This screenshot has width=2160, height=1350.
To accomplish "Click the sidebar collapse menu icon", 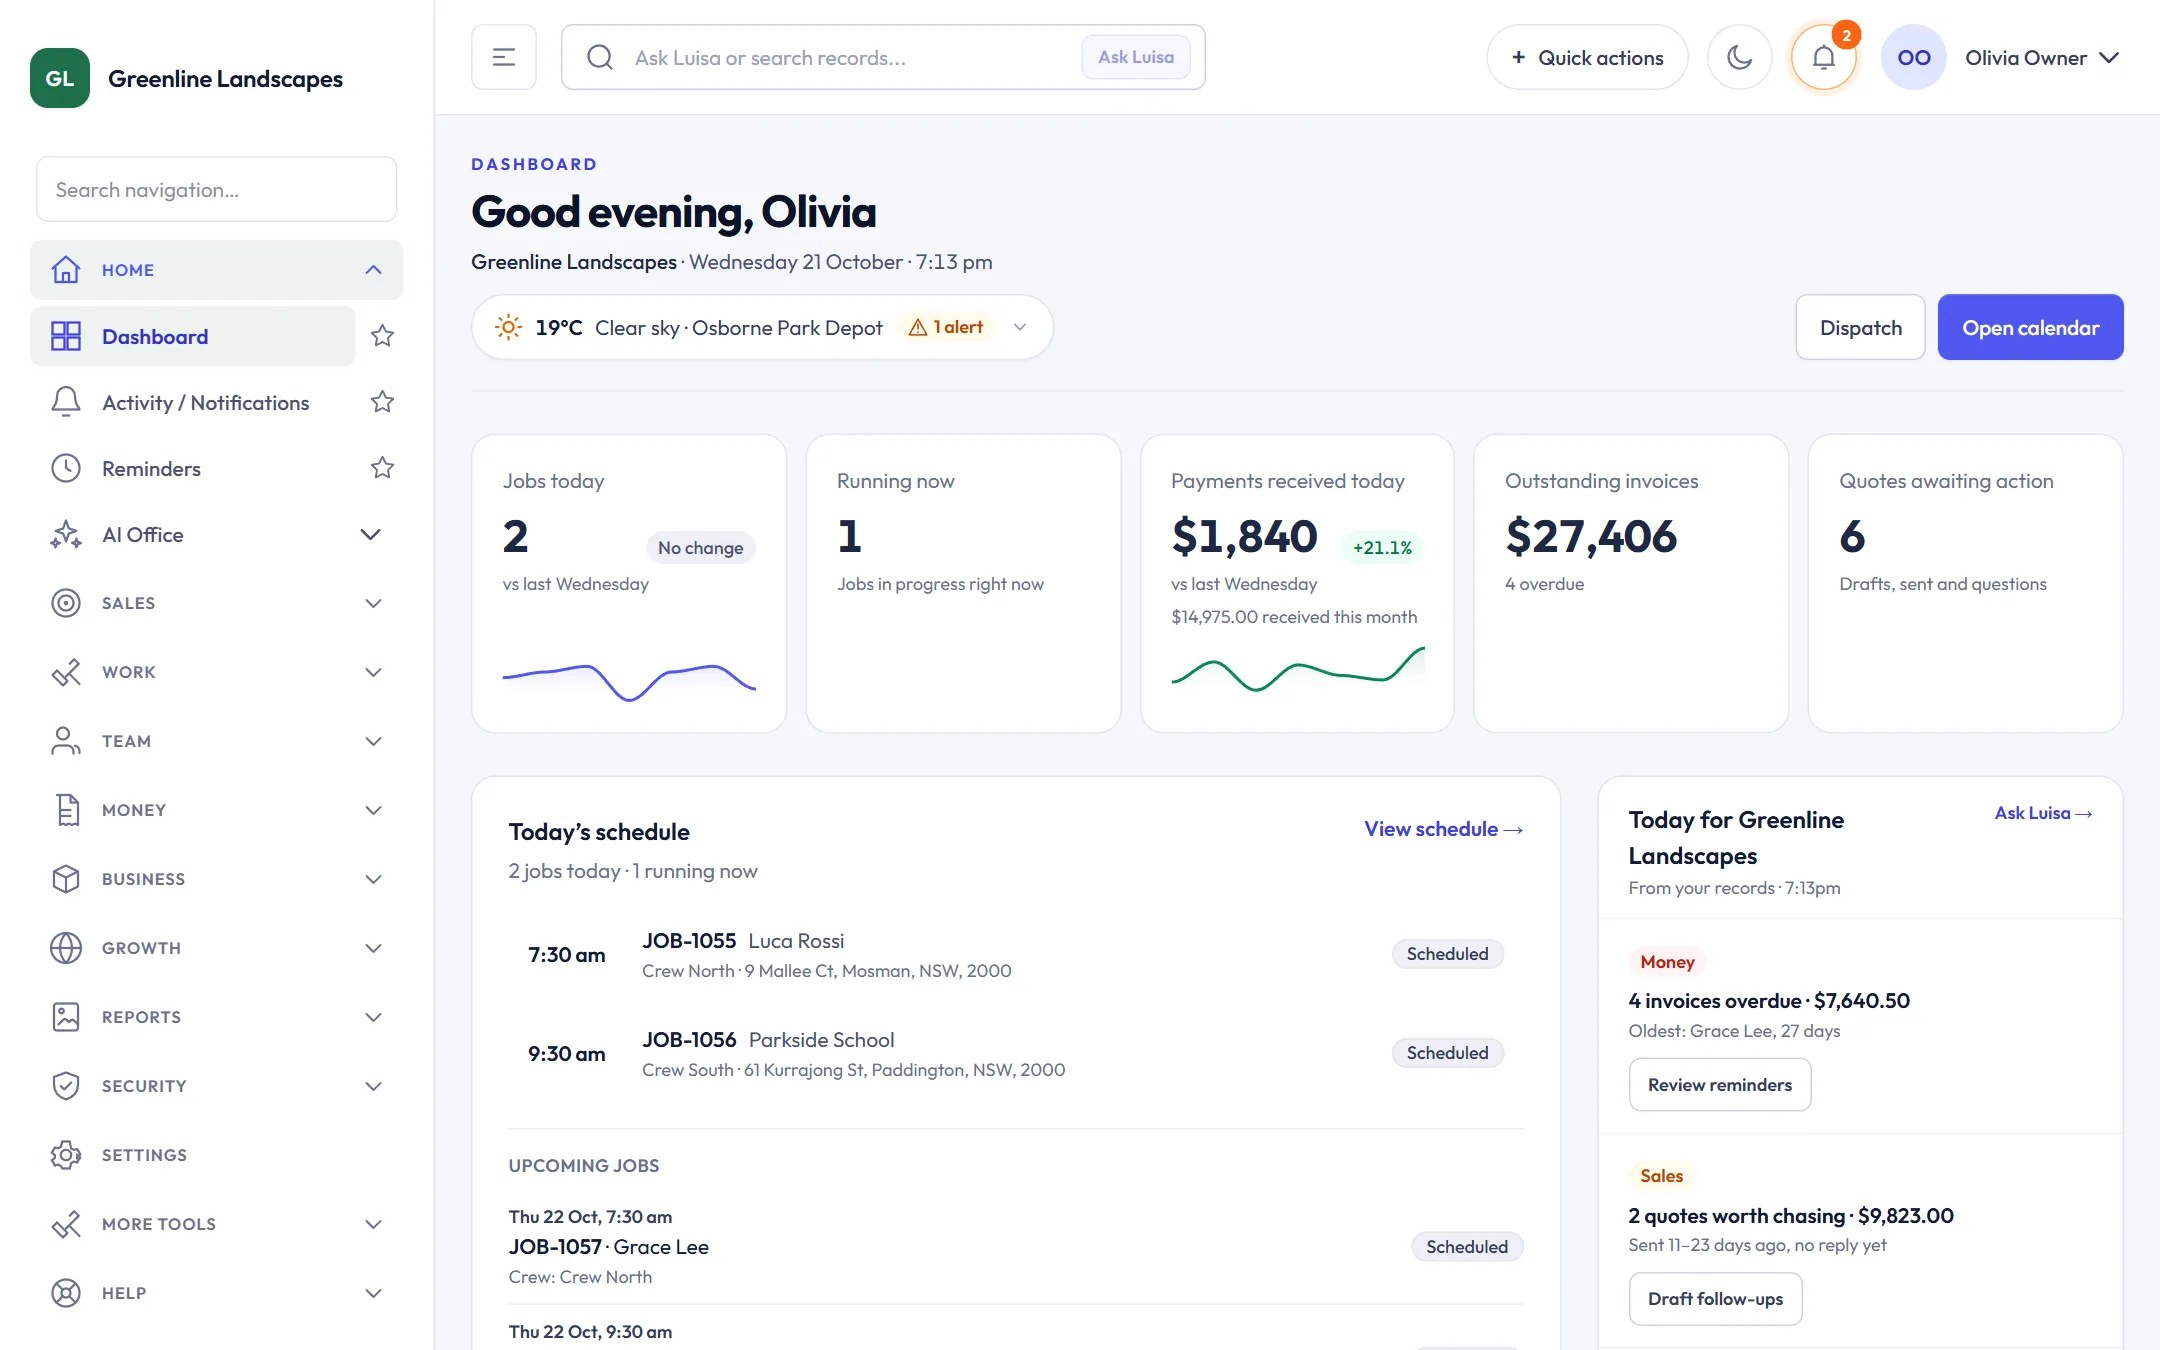I will tap(504, 57).
